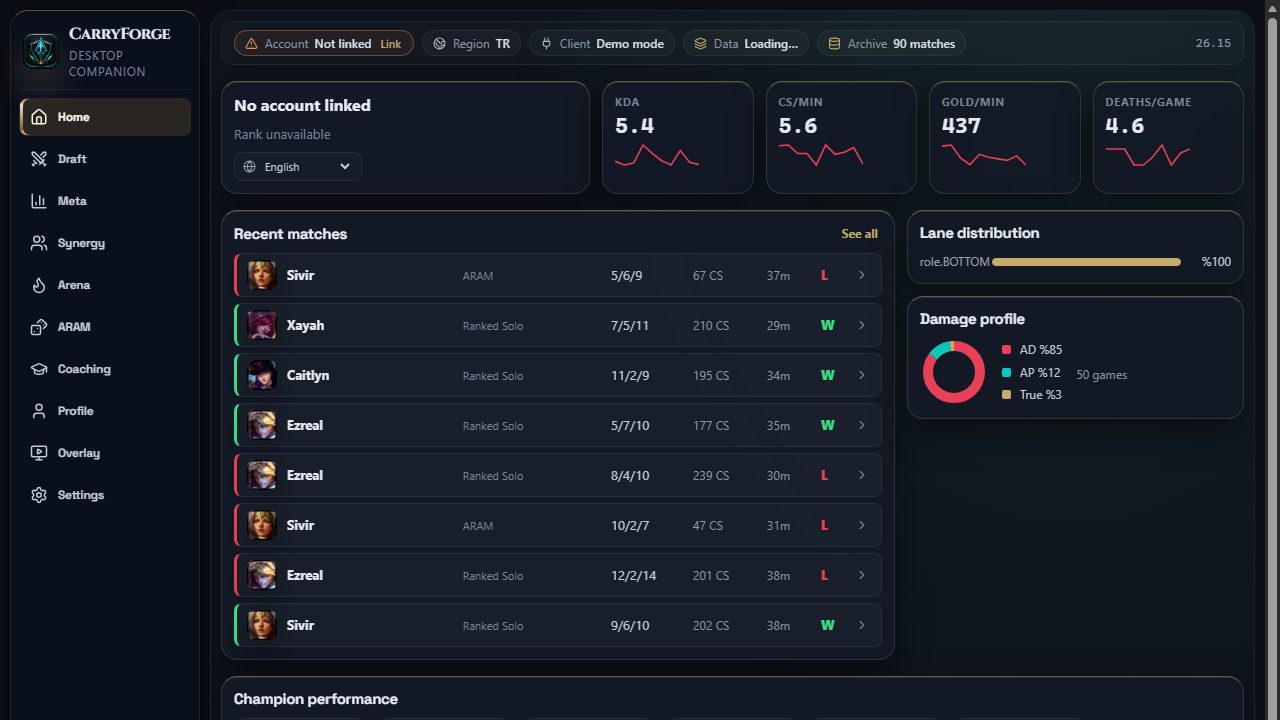Click the version number 26.15

tap(1213, 44)
